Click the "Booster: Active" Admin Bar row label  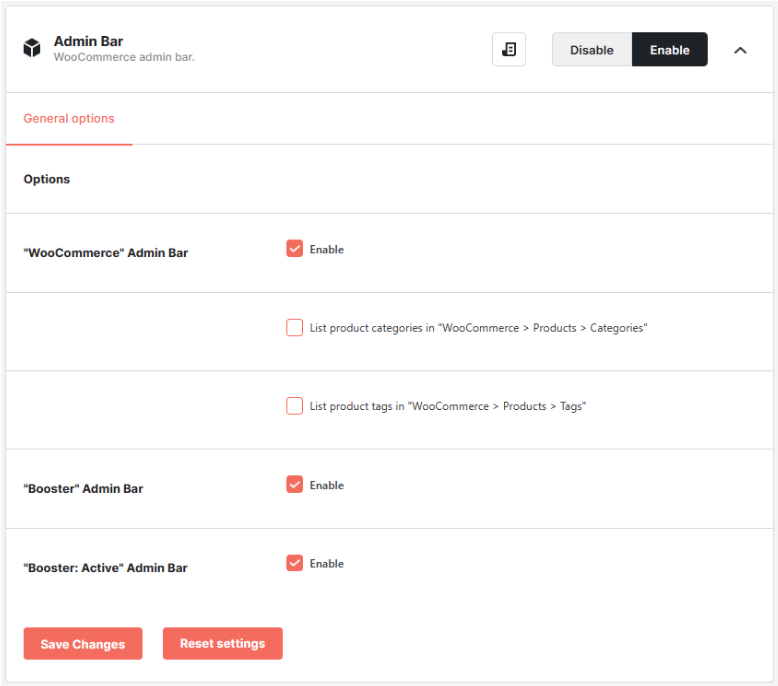click(x=105, y=568)
